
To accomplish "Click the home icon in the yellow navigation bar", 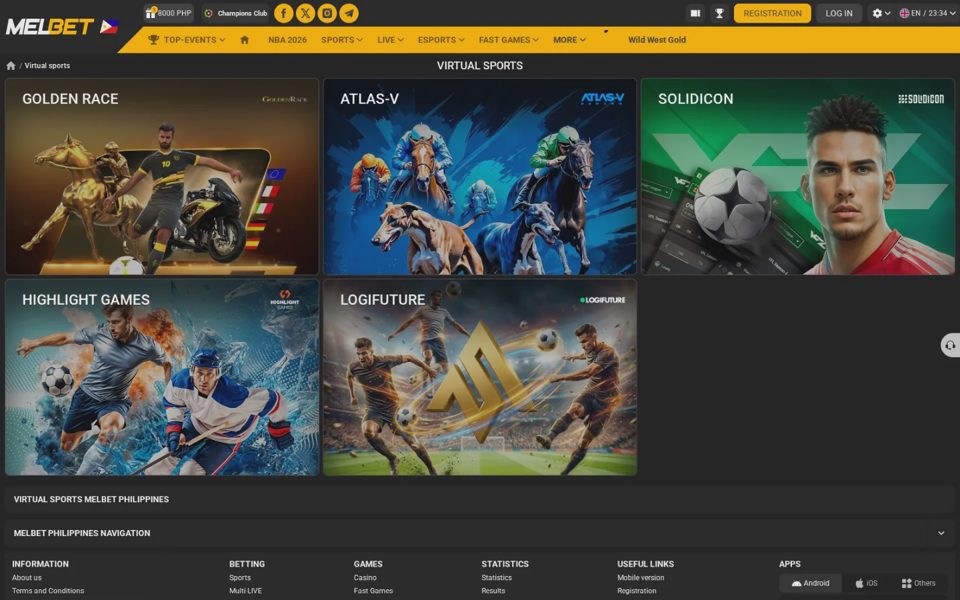I will (244, 40).
